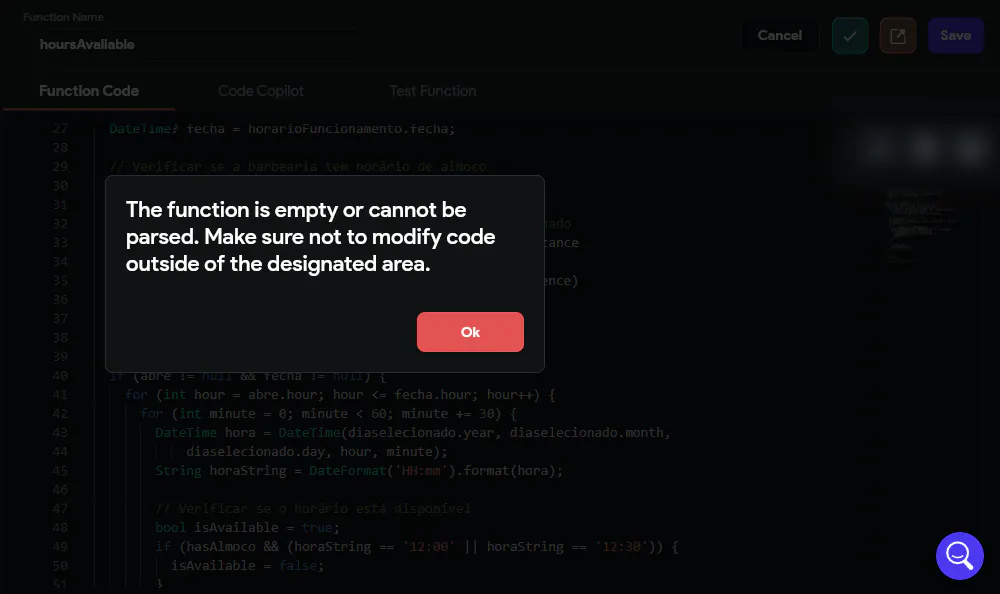Screen dimensions: 1000x594
Task: Click line 48 'bool isAvailable = true;'
Action: 247,528
